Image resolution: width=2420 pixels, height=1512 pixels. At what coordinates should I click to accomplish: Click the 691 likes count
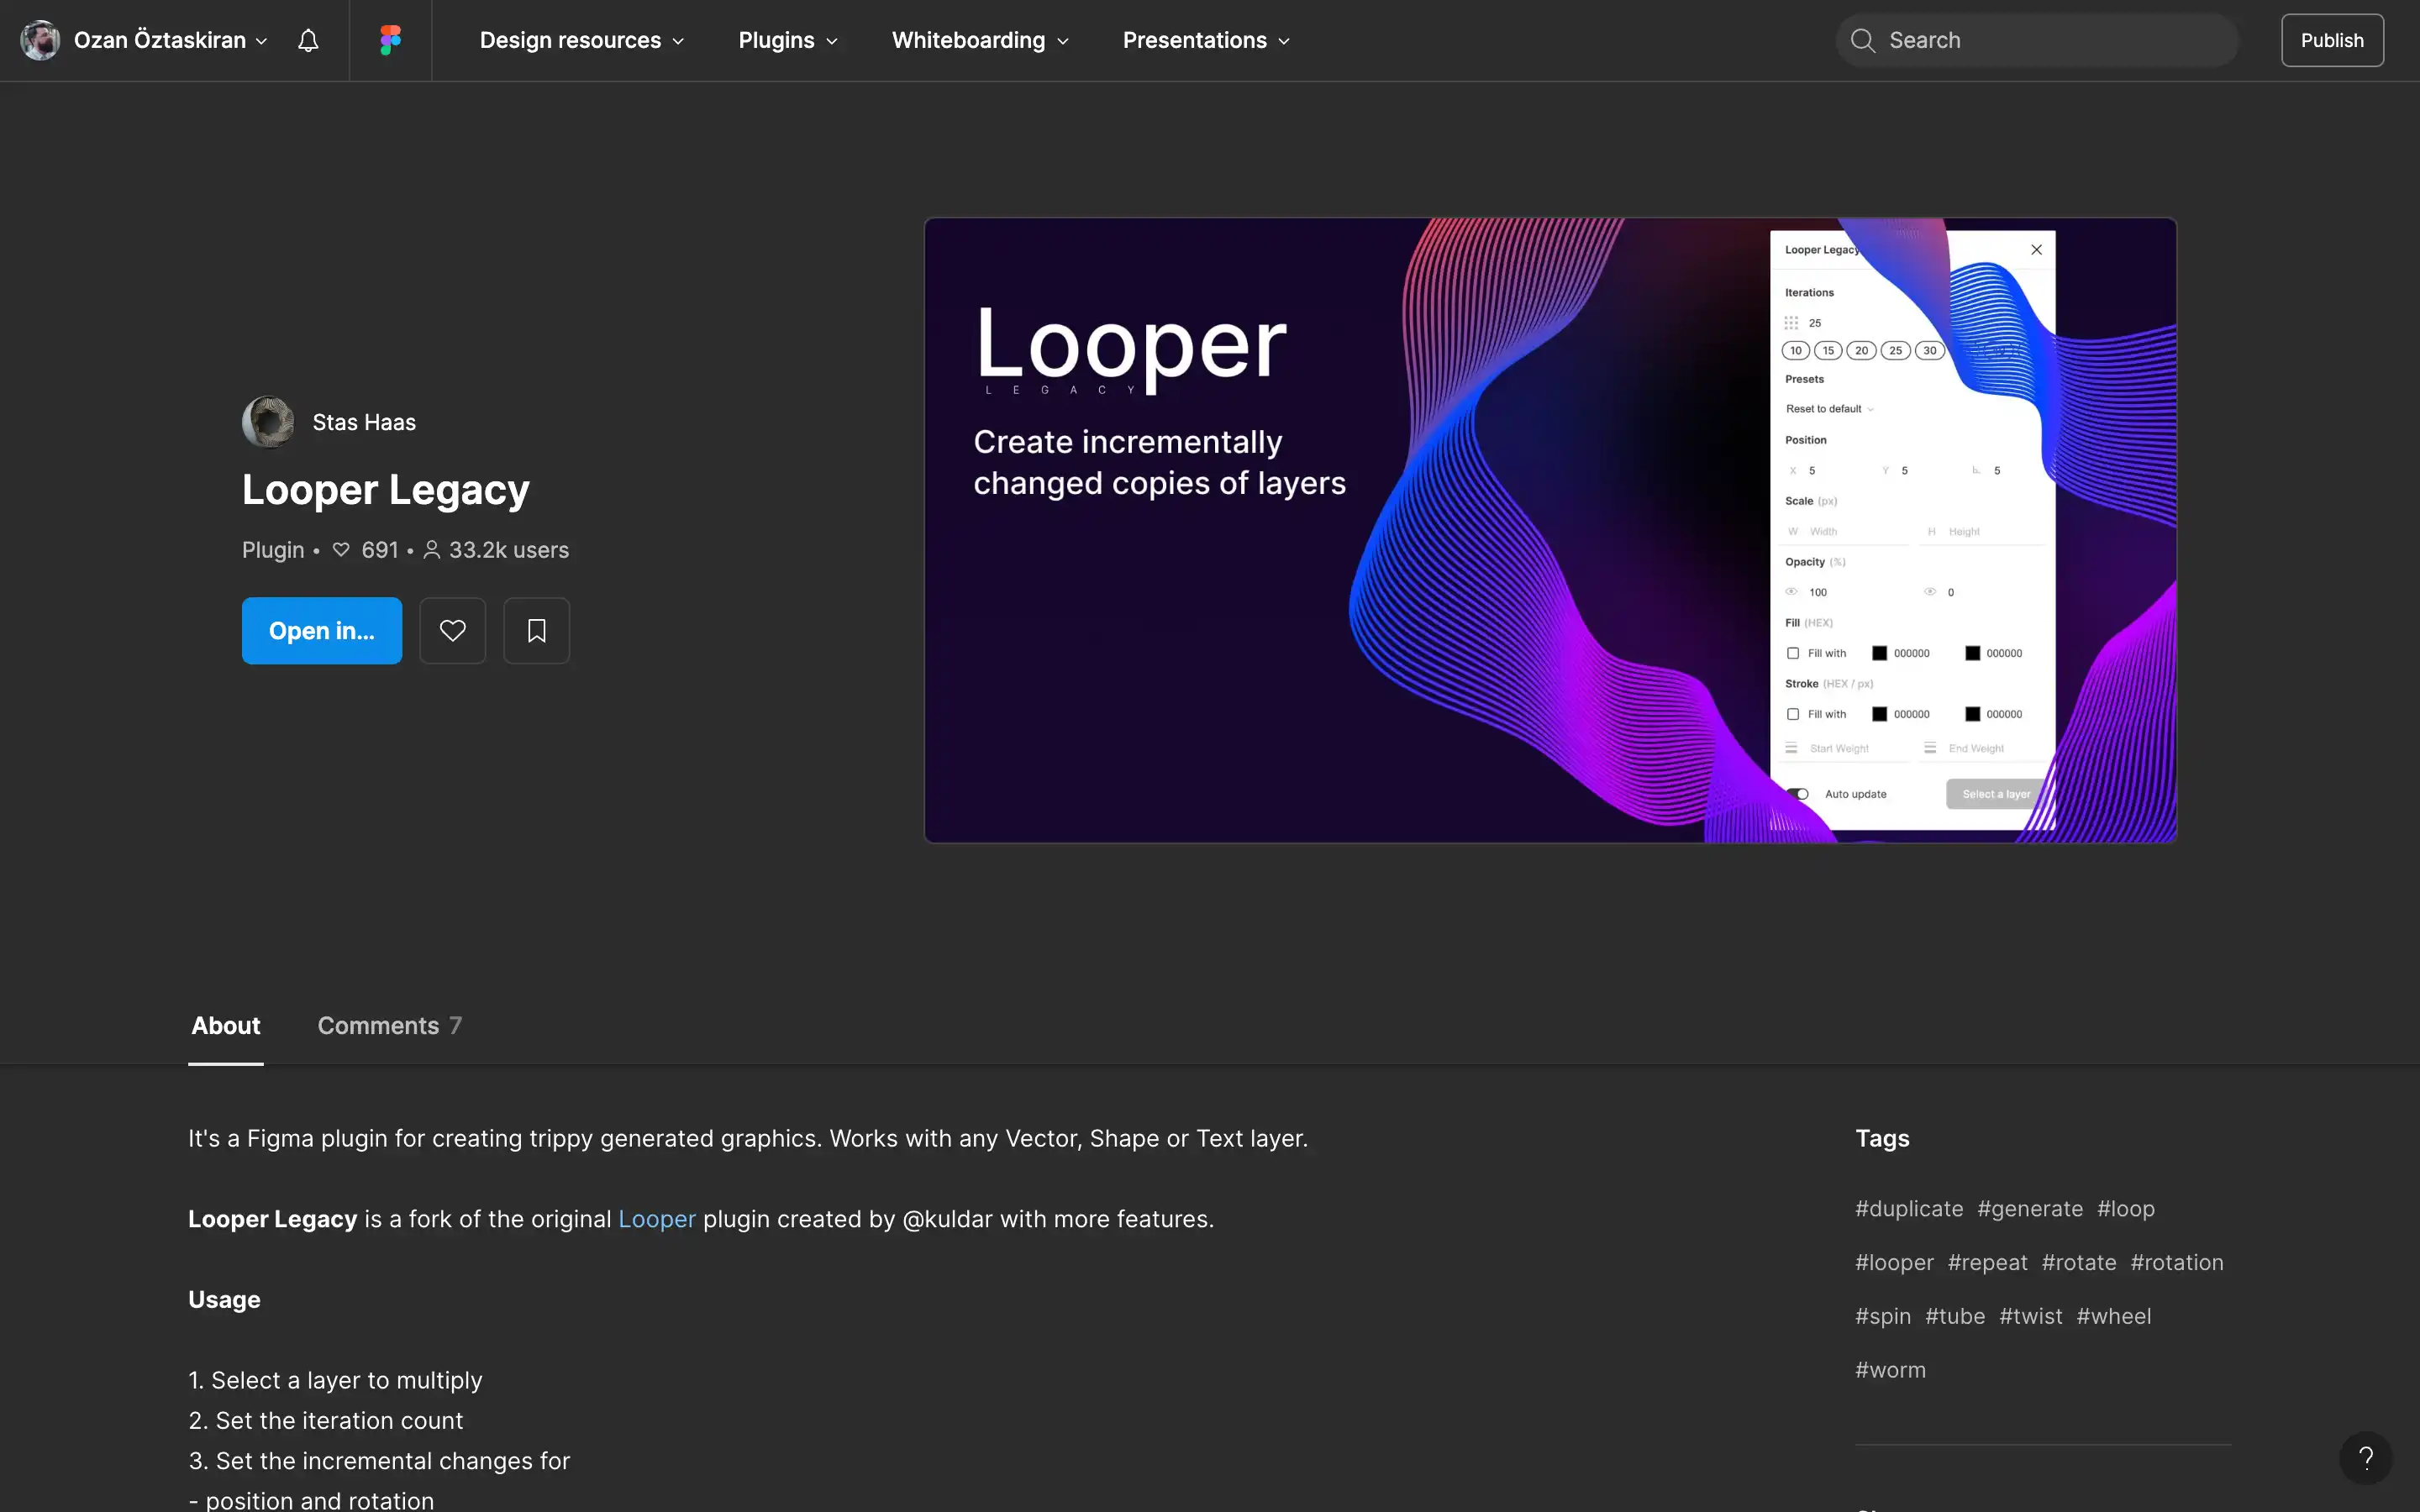[x=379, y=550]
